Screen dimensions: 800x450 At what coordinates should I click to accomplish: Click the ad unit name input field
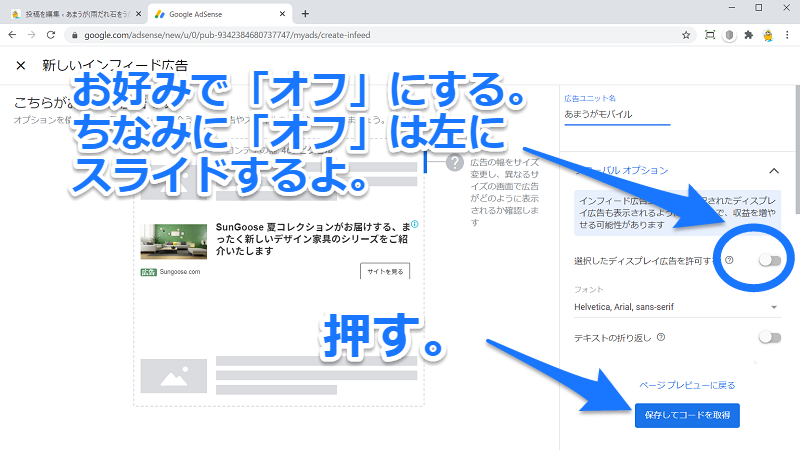(x=617, y=117)
